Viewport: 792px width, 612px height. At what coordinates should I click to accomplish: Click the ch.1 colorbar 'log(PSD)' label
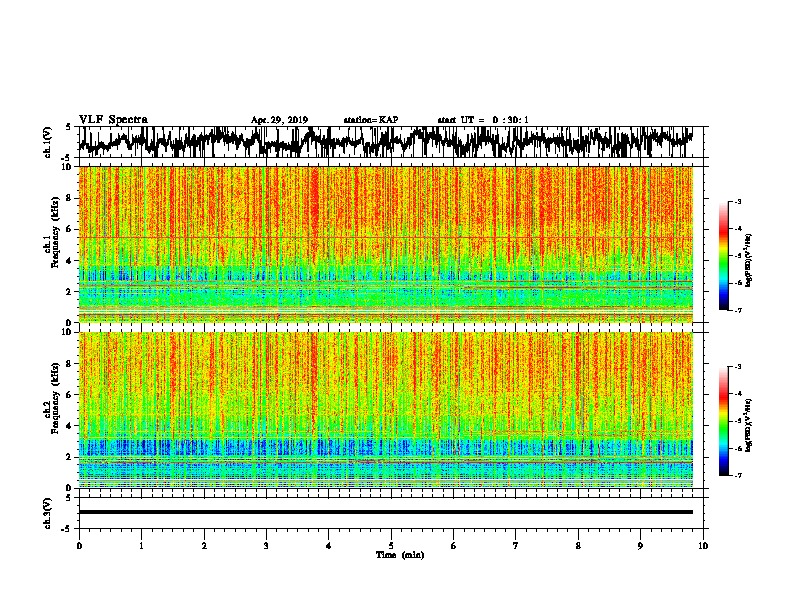pyautogui.click(x=749, y=260)
